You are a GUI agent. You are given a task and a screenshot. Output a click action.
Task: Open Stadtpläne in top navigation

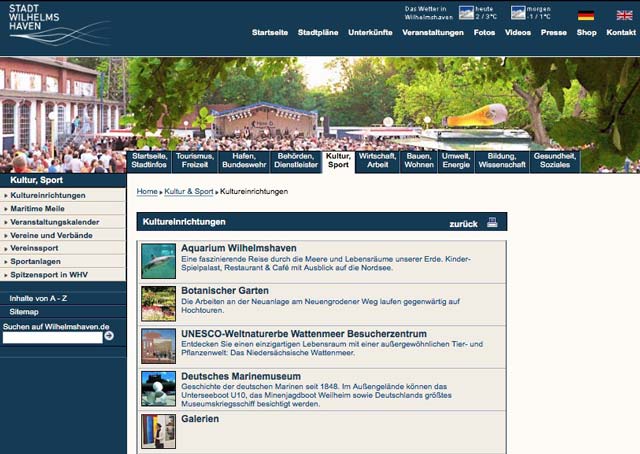click(x=318, y=32)
